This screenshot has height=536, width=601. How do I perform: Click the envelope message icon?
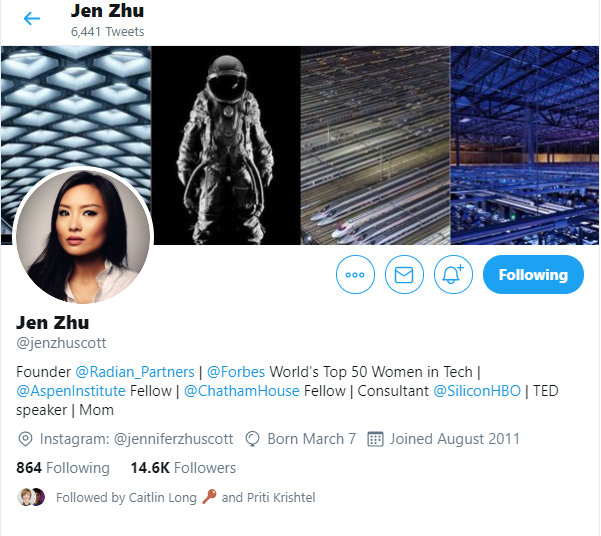404,275
